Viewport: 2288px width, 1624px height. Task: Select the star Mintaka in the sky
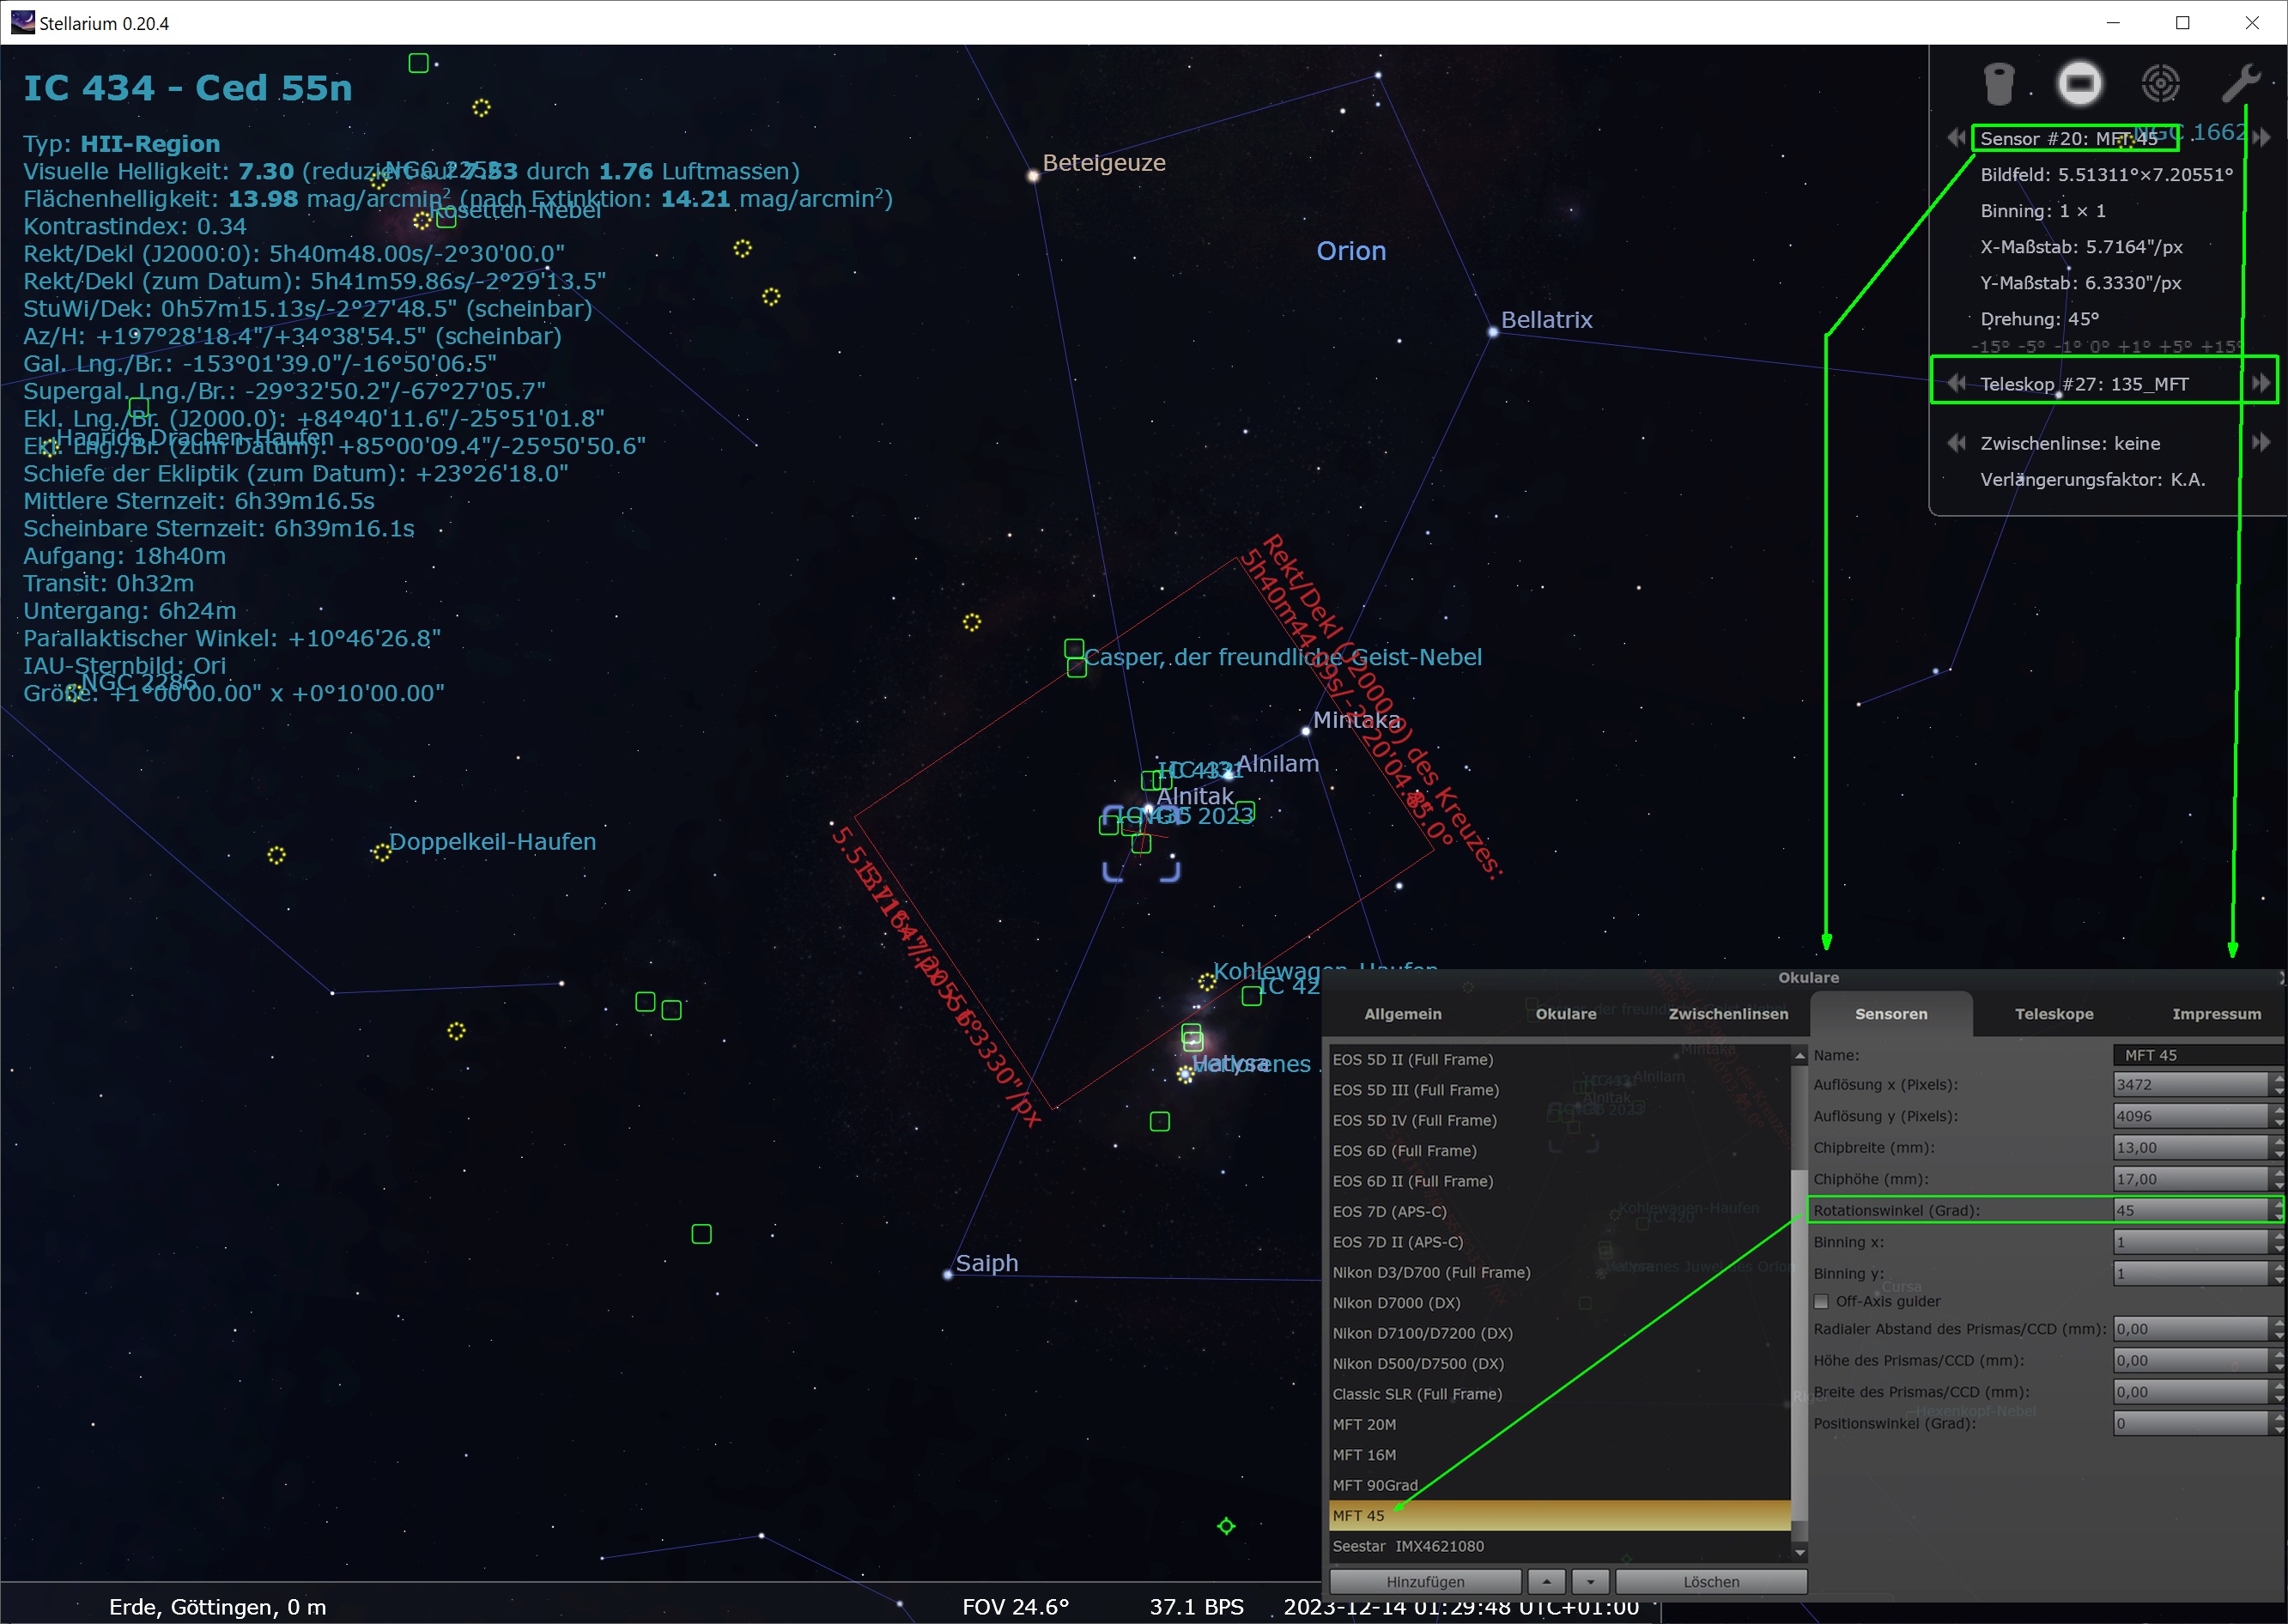(x=1306, y=731)
